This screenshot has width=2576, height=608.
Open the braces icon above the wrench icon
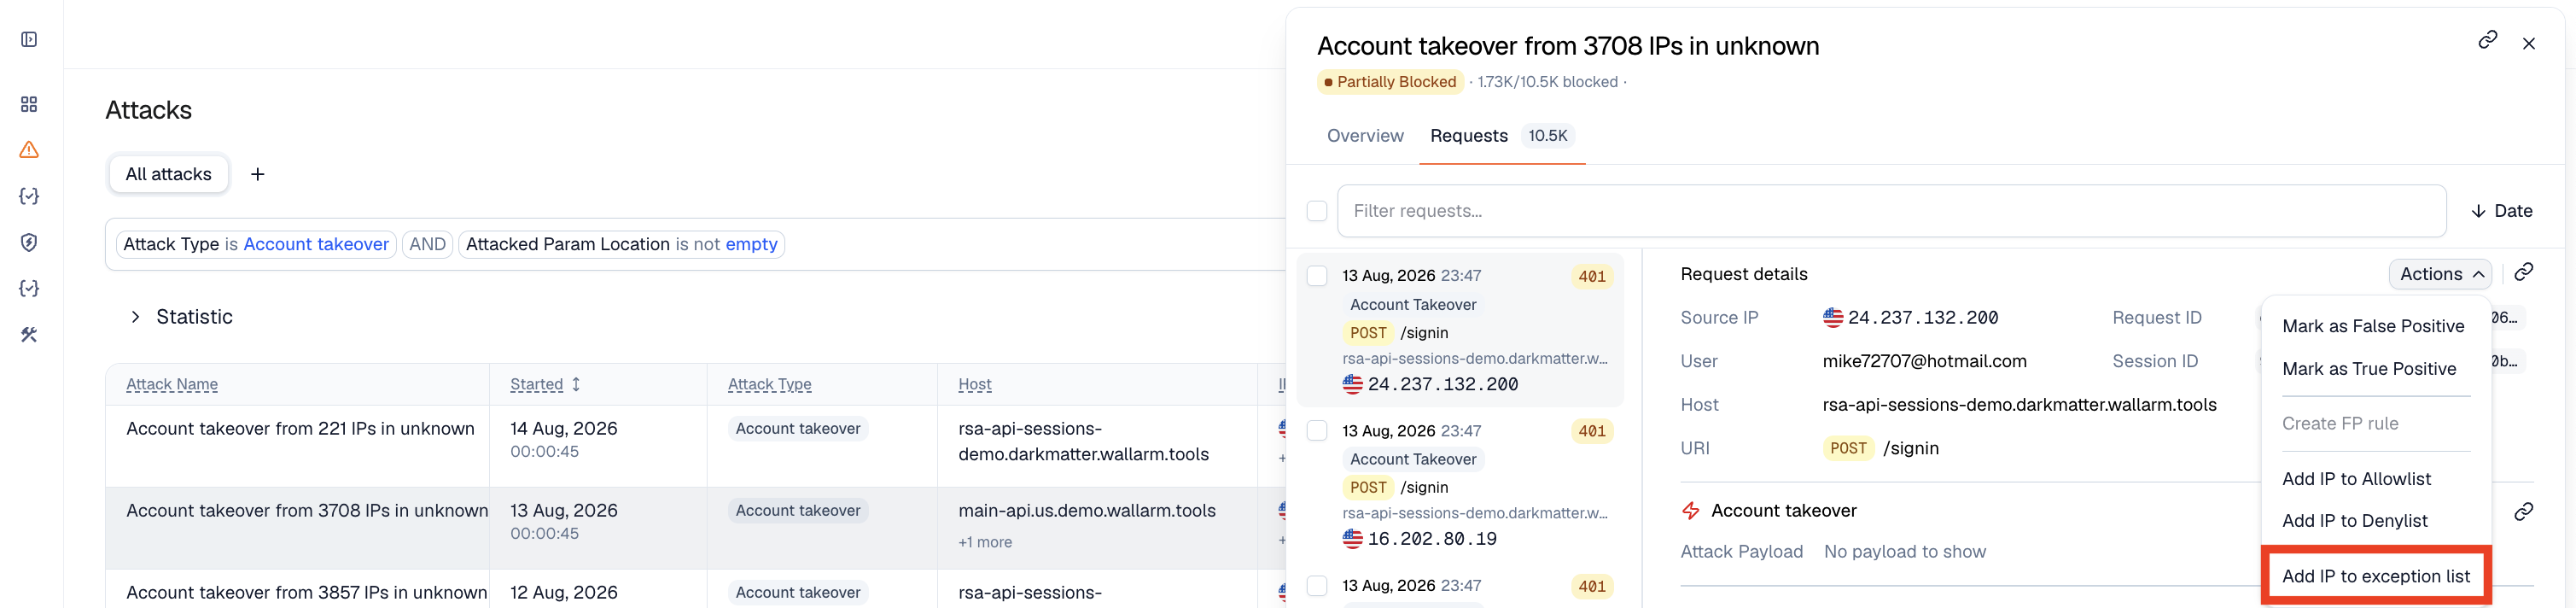[29, 289]
